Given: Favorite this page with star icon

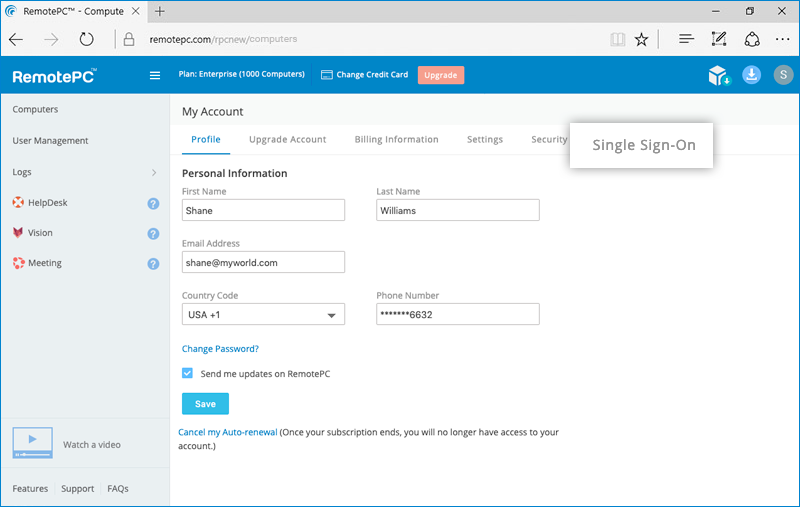Looking at the screenshot, I should 641,40.
